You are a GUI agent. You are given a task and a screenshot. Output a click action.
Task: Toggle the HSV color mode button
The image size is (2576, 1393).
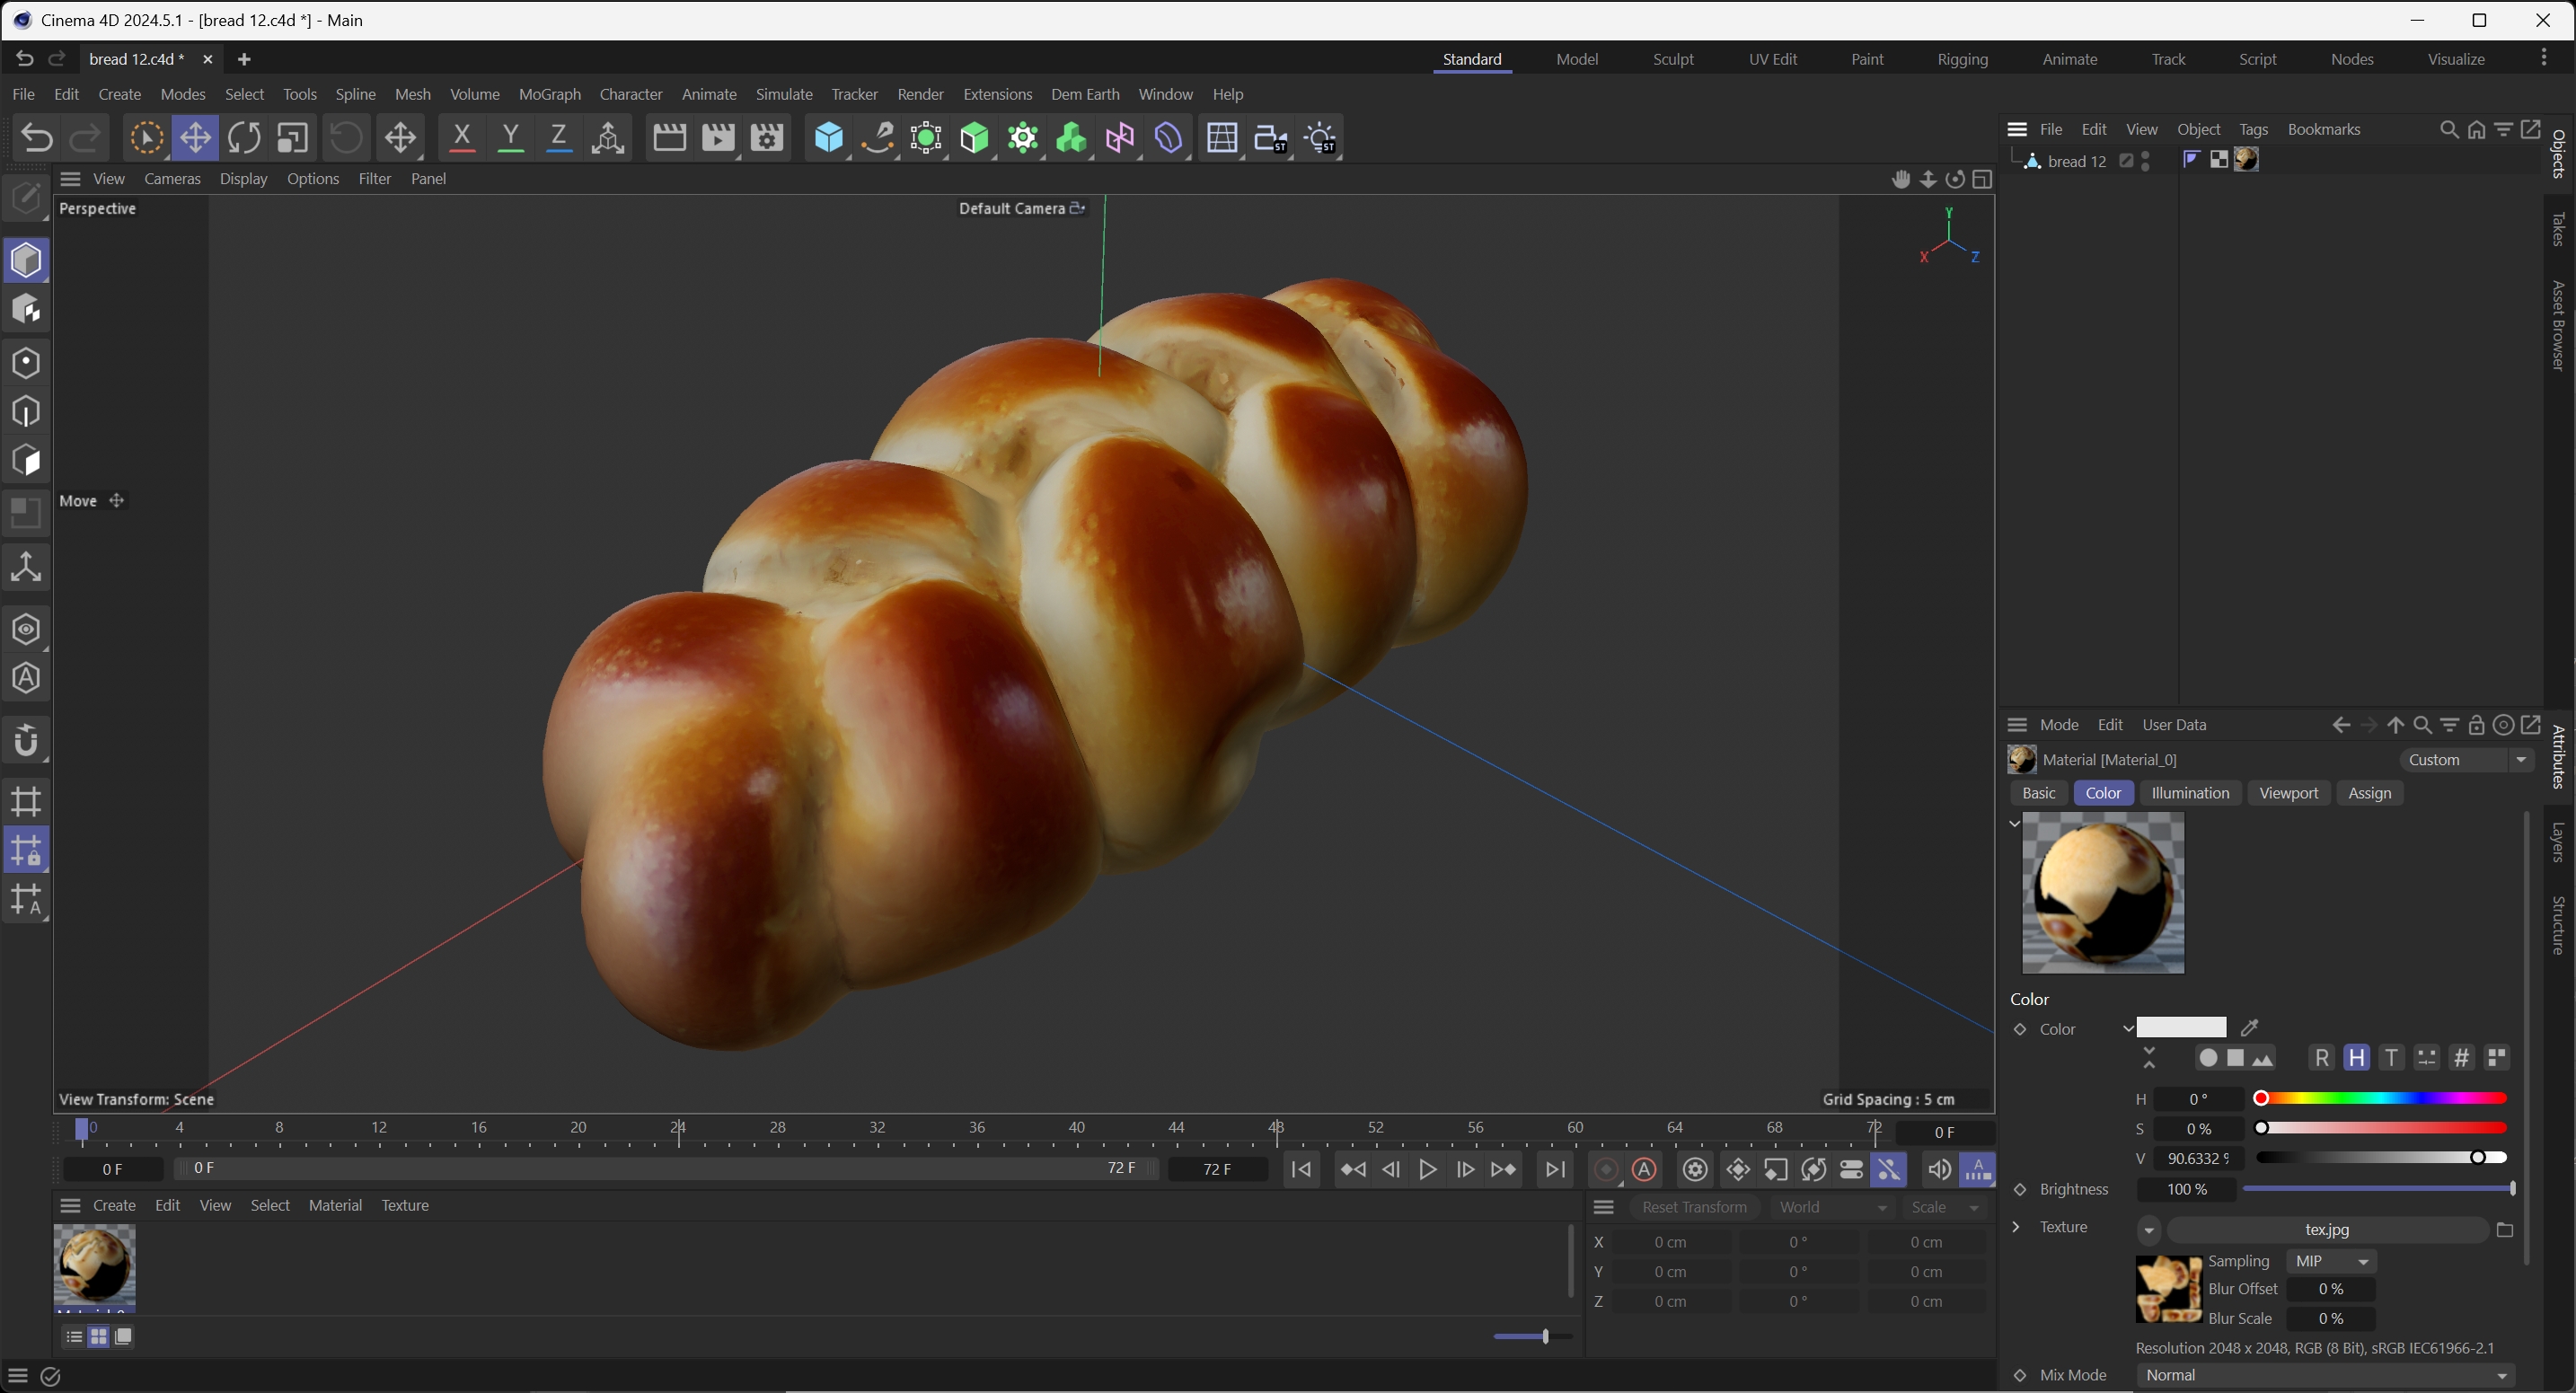pyautogui.click(x=2357, y=1058)
